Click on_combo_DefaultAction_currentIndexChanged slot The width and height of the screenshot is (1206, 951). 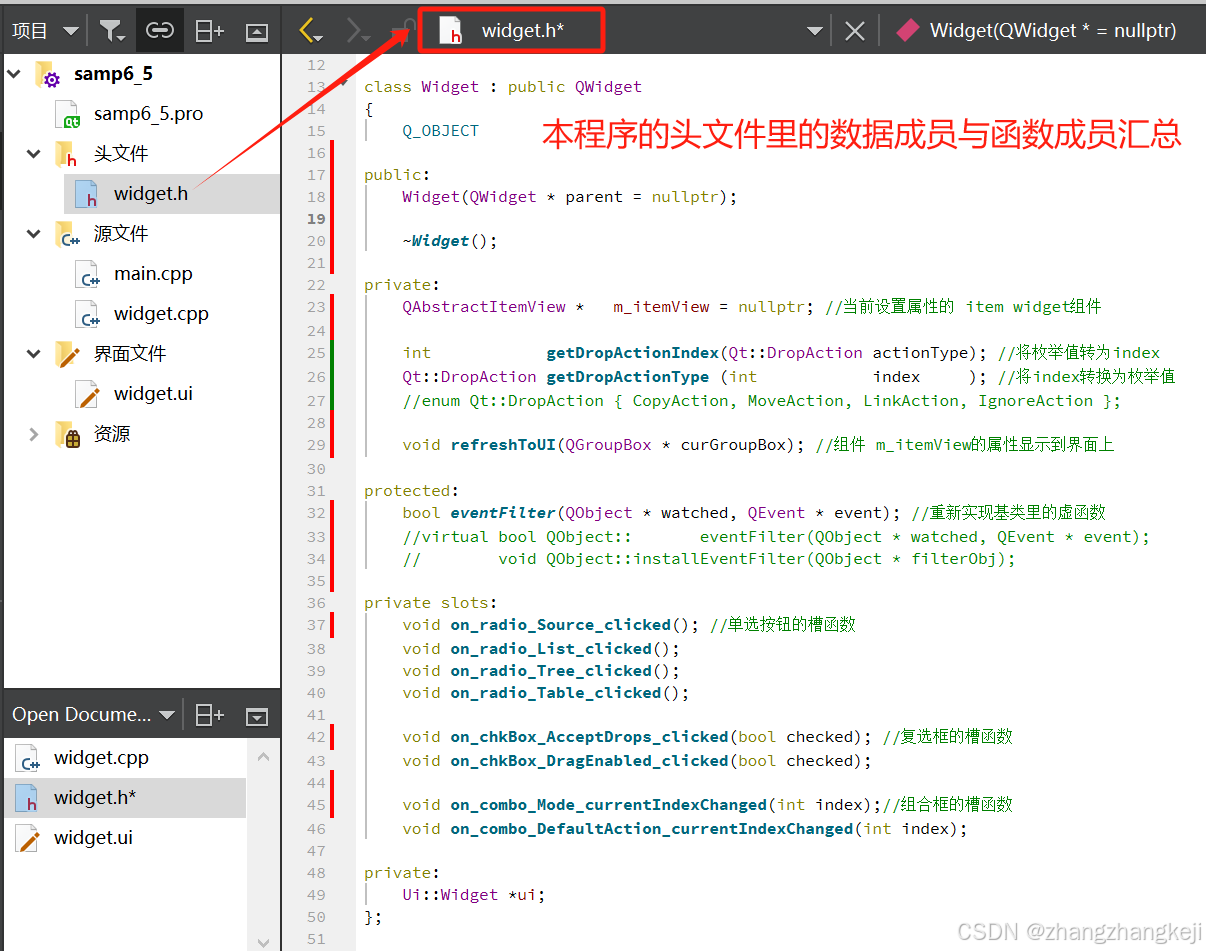651,829
